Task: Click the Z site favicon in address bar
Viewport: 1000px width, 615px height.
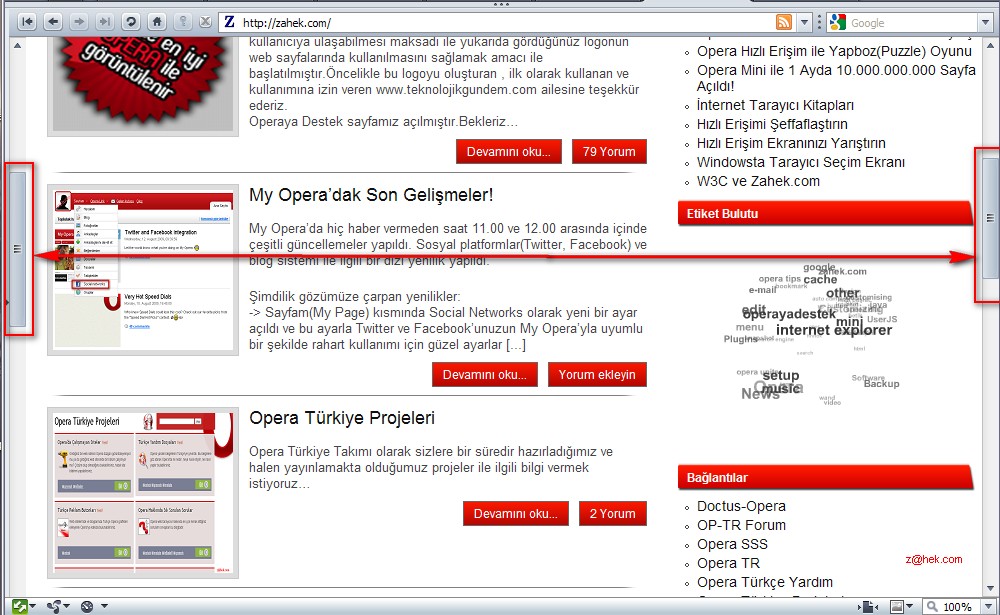Action: pos(230,22)
